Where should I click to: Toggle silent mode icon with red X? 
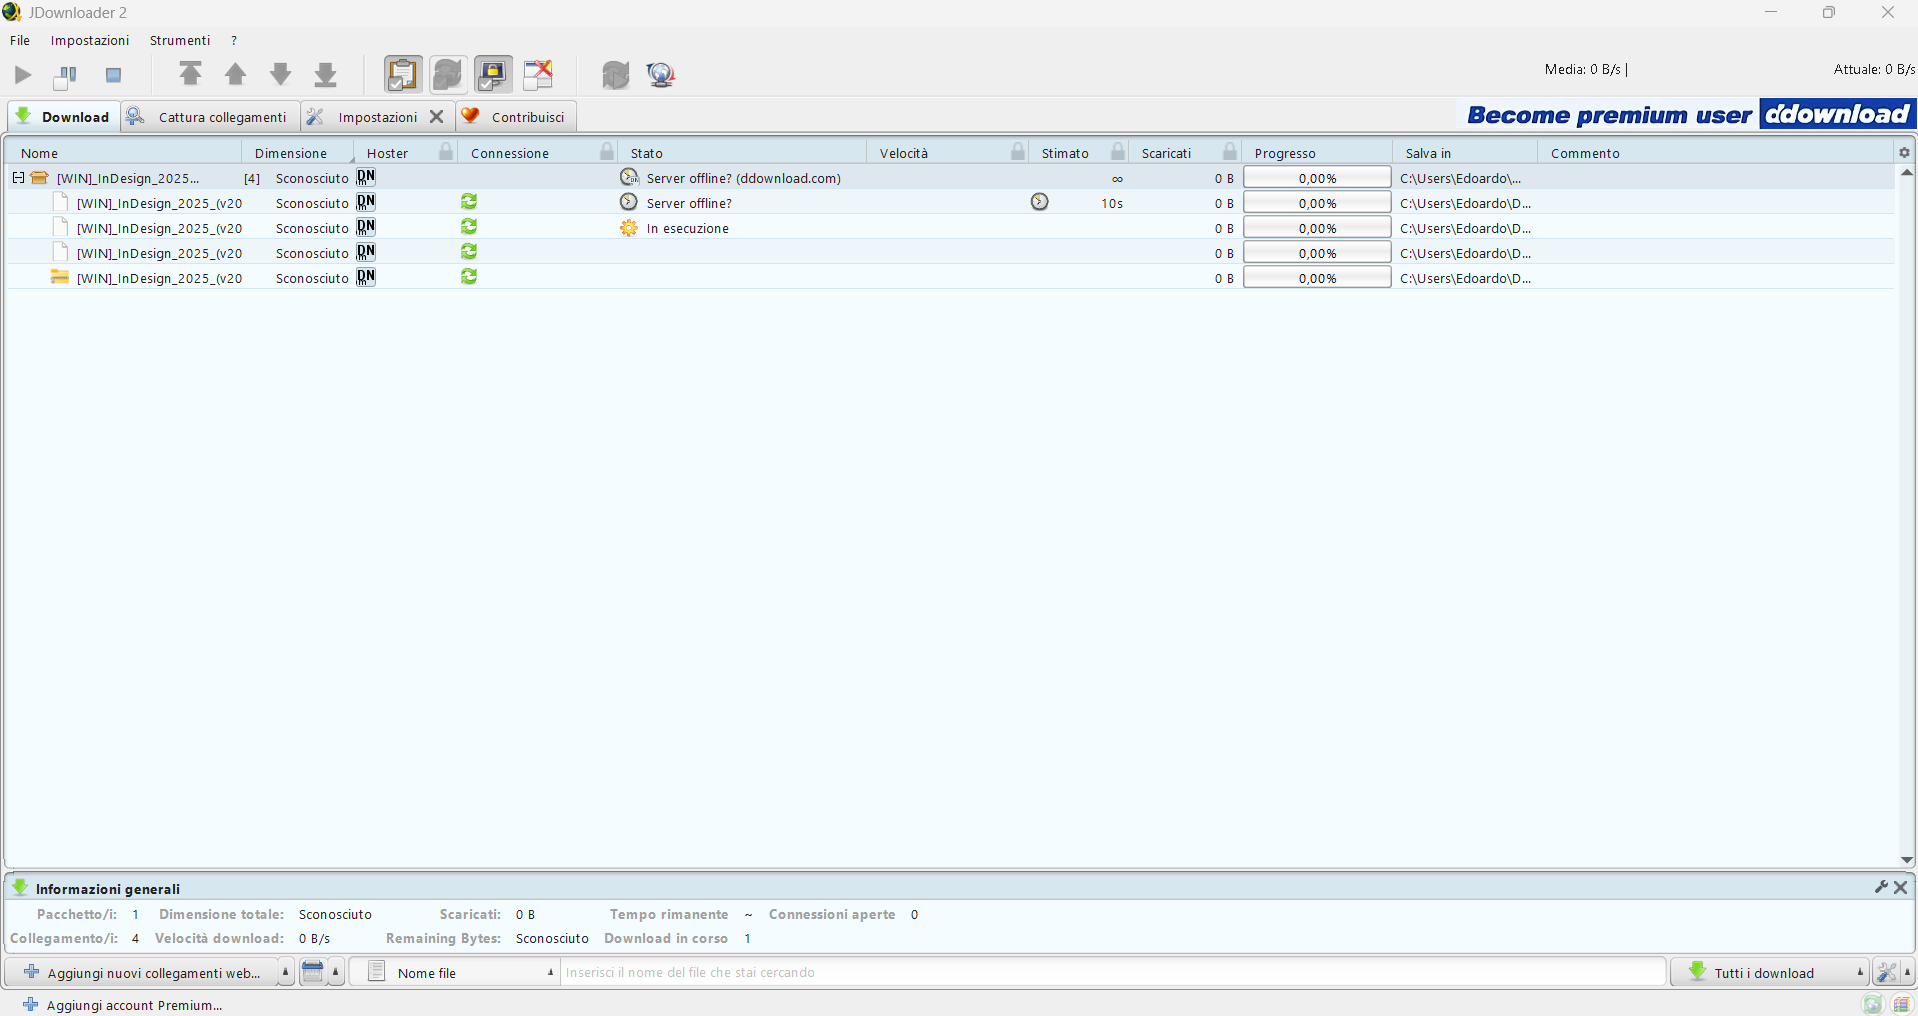coord(538,74)
